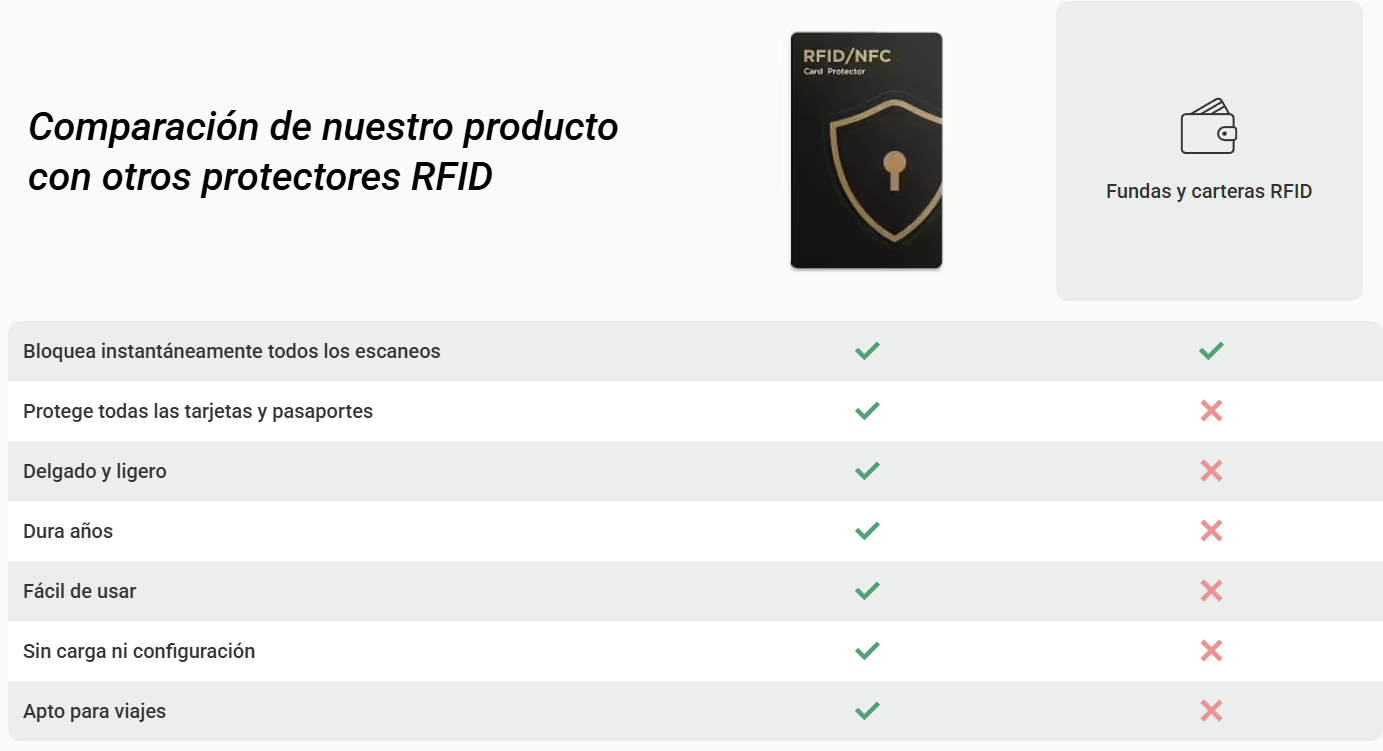Click the 'Fácil de usar' feature text
The width and height of the screenshot is (1383, 751).
[x=80, y=591]
